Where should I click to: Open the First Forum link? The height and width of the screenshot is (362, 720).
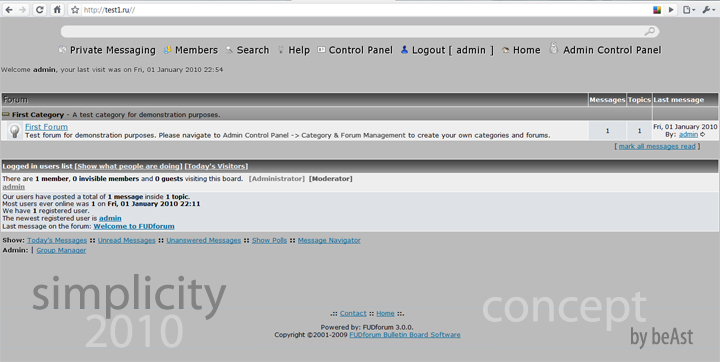pyautogui.click(x=46, y=127)
